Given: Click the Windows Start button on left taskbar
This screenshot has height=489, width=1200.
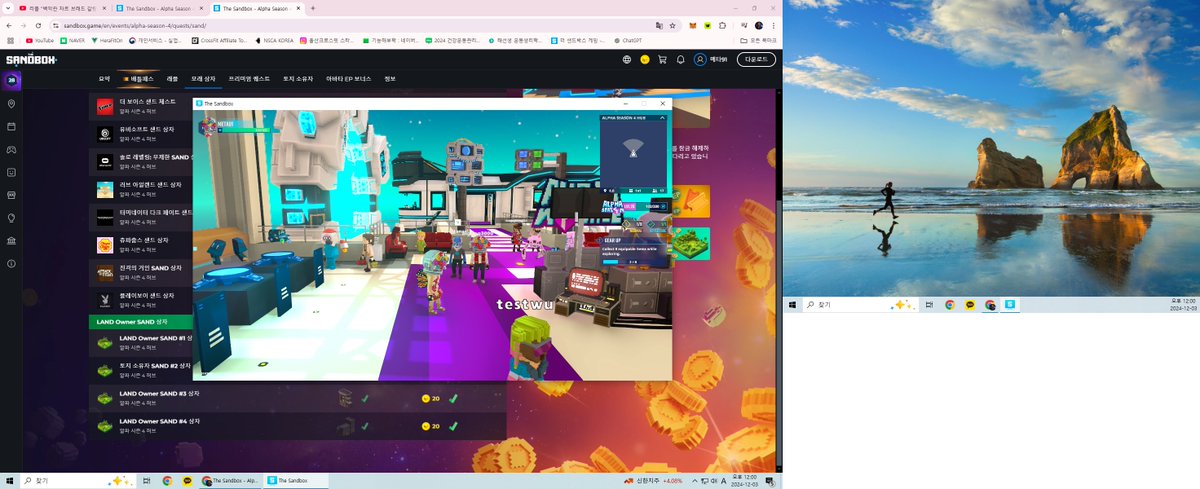Looking at the screenshot, I should point(10,481).
